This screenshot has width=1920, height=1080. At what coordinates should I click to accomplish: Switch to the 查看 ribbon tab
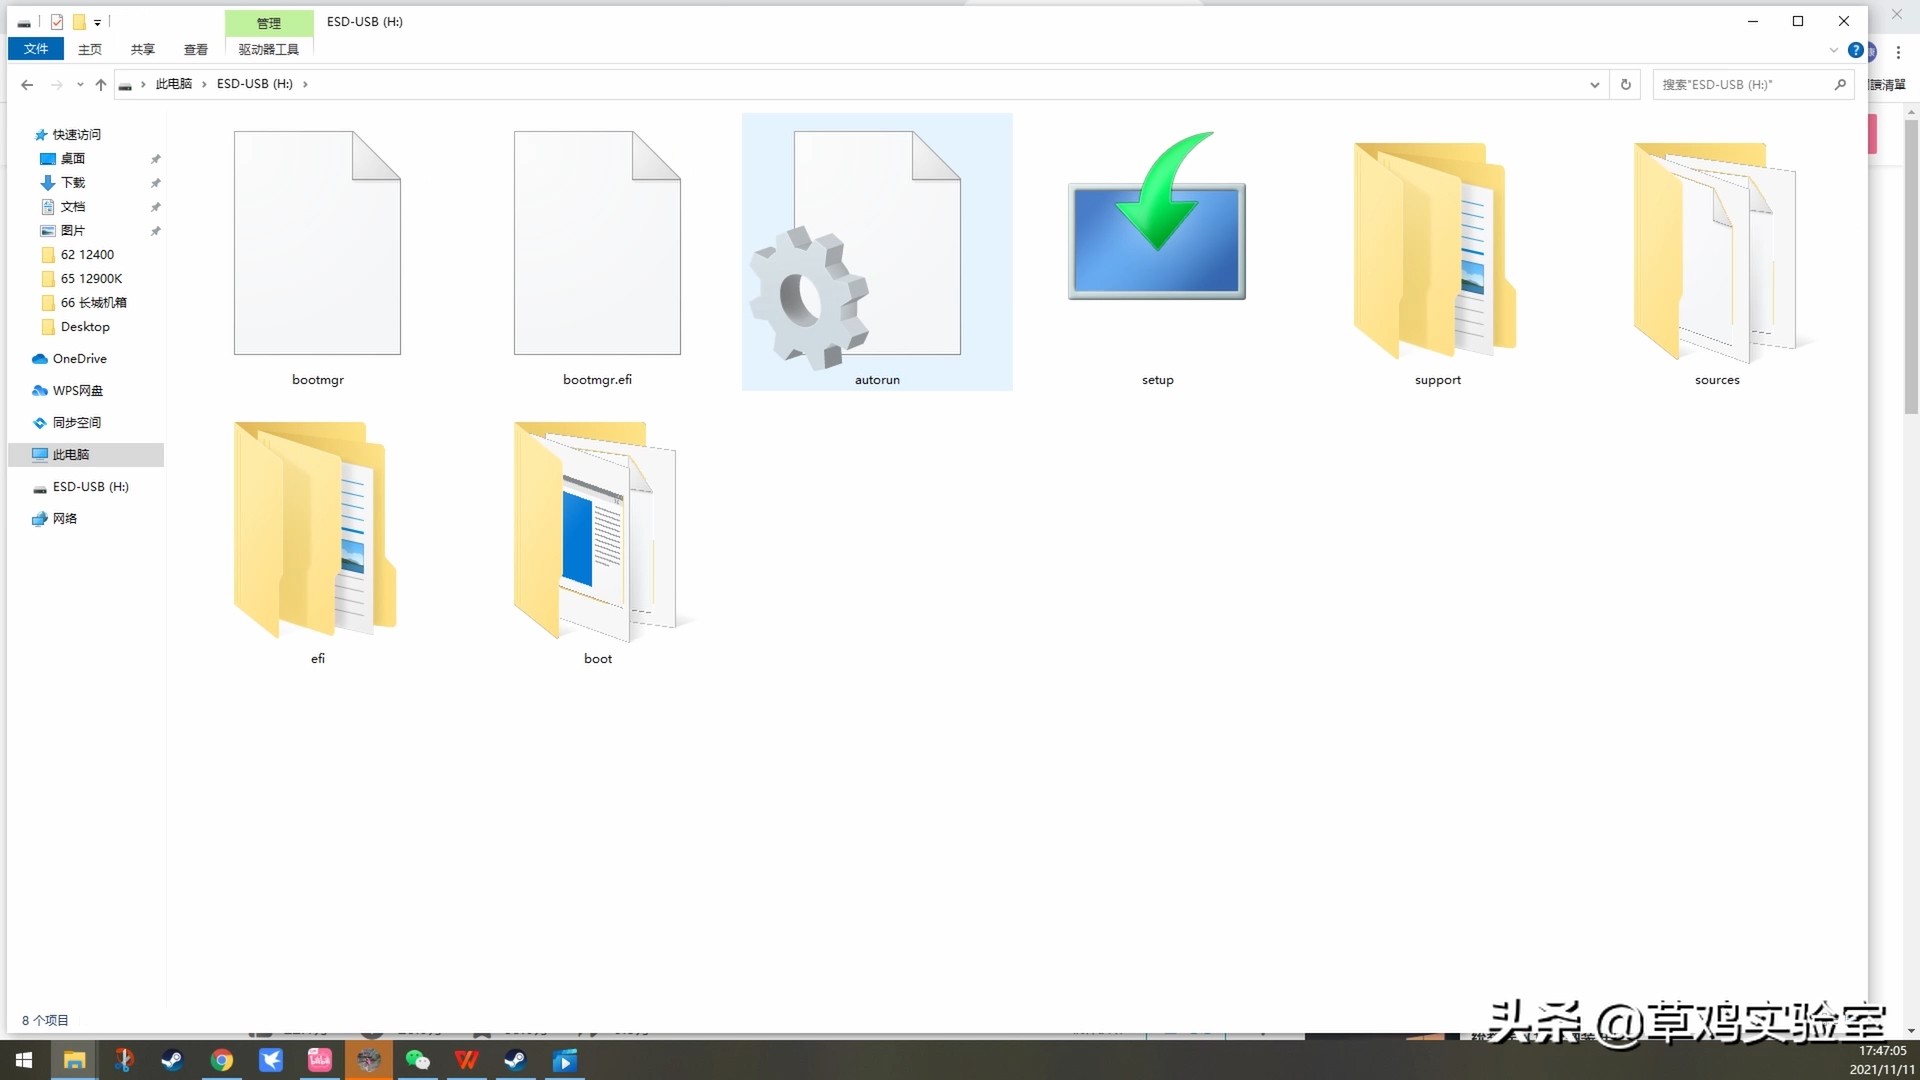tap(196, 49)
